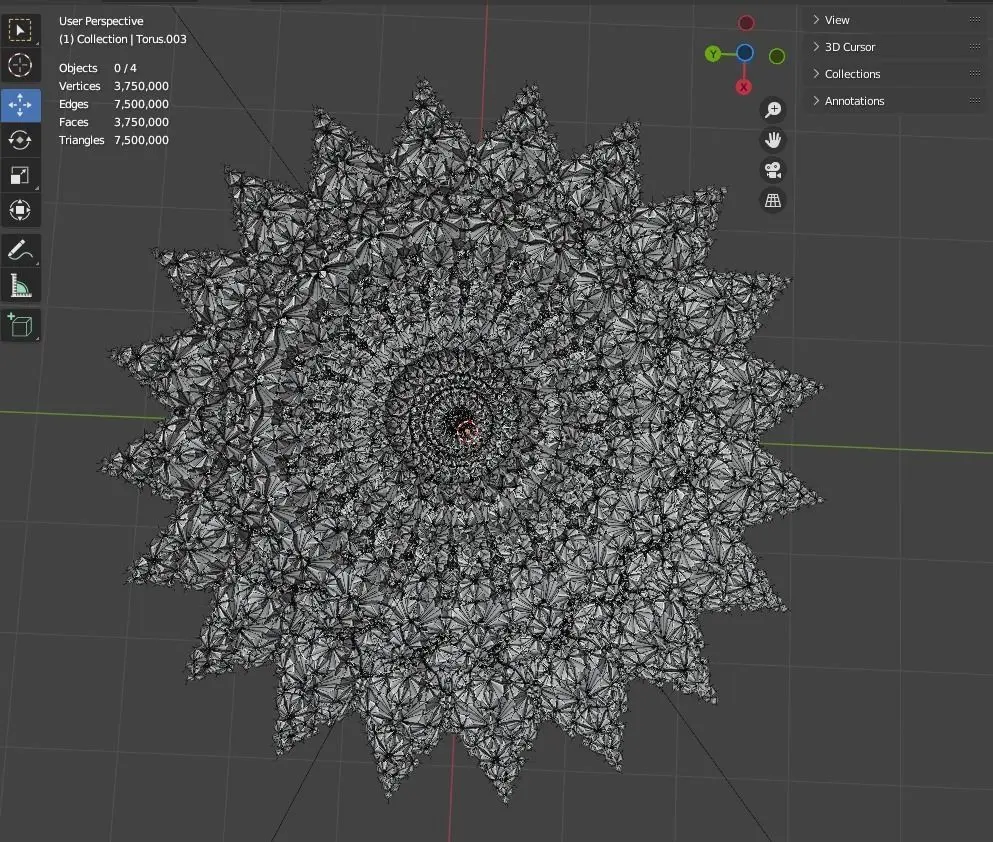Pick the Rotate tool
The width and height of the screenshot is (993, 842).
tap(20, 140)
